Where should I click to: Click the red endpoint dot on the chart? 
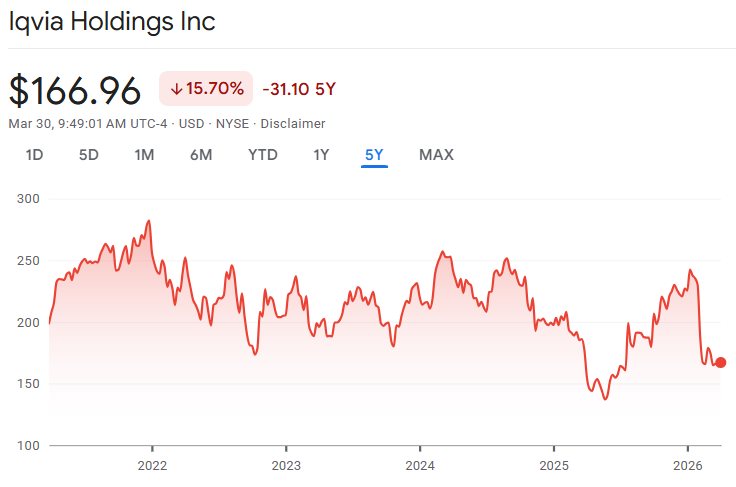click(x=720, y=363)
